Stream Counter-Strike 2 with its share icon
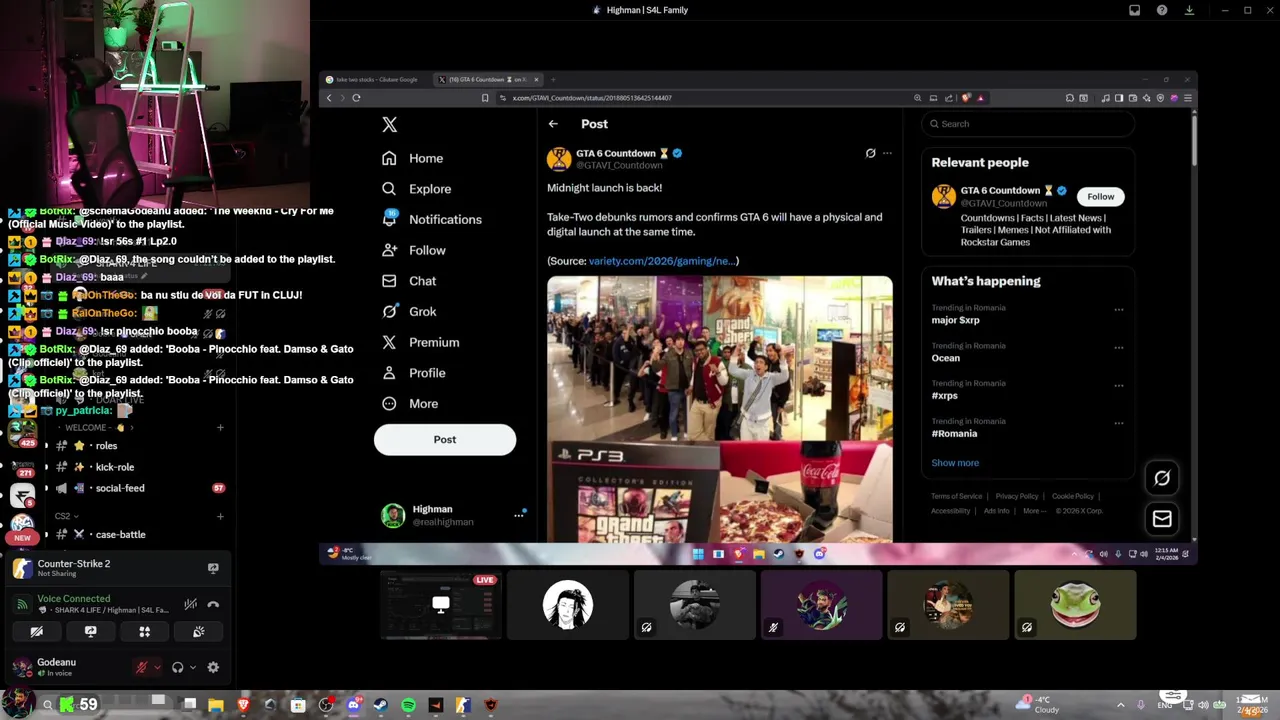The image size is (1280, 720). tap(213, 568)
